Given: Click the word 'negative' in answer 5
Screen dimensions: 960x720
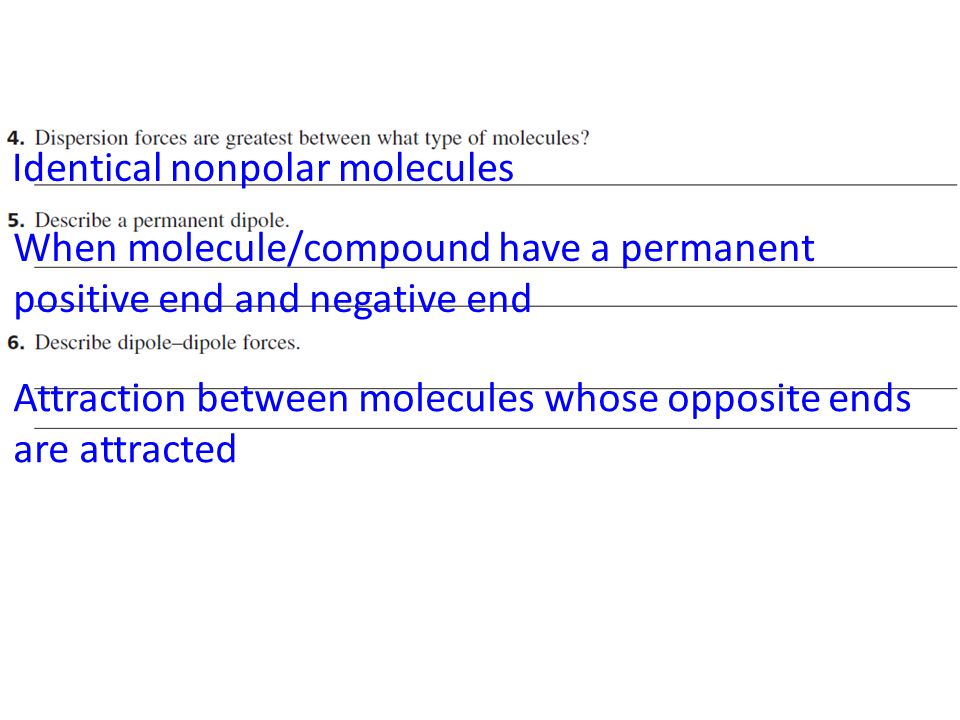Looking at the screenshot, I should 383,300.
